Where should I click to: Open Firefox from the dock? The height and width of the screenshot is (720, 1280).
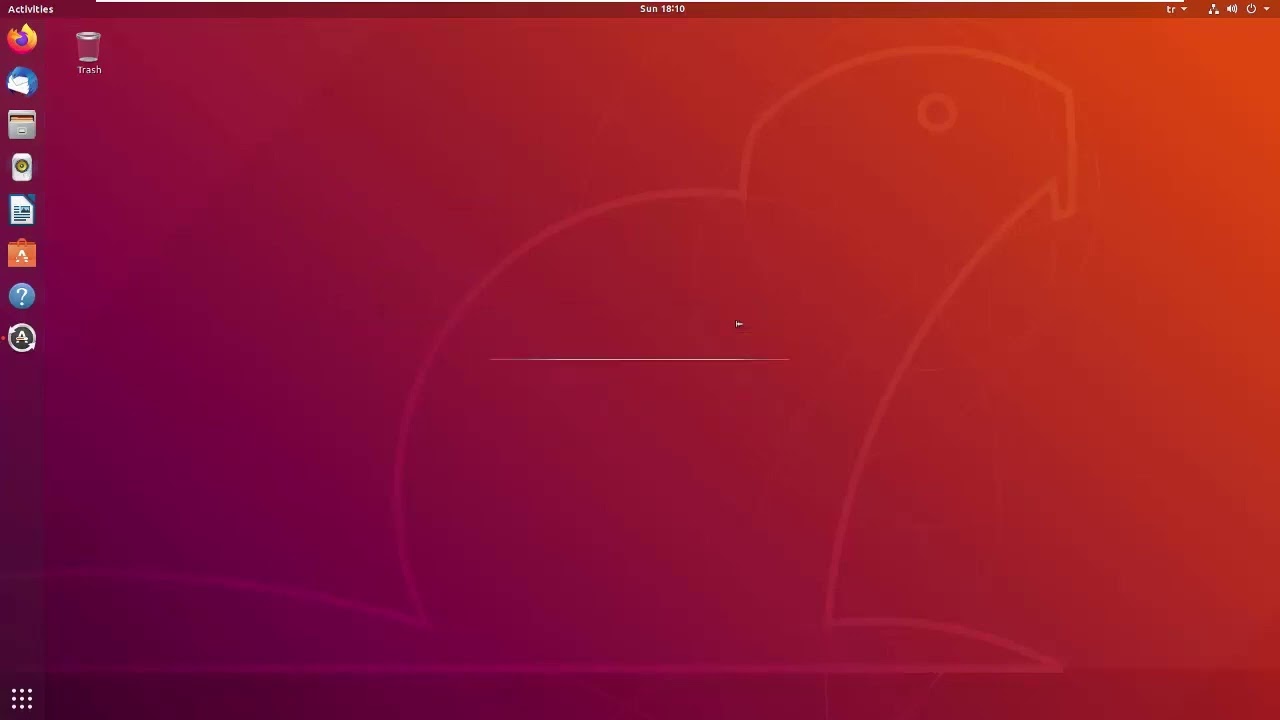(22, 39)
